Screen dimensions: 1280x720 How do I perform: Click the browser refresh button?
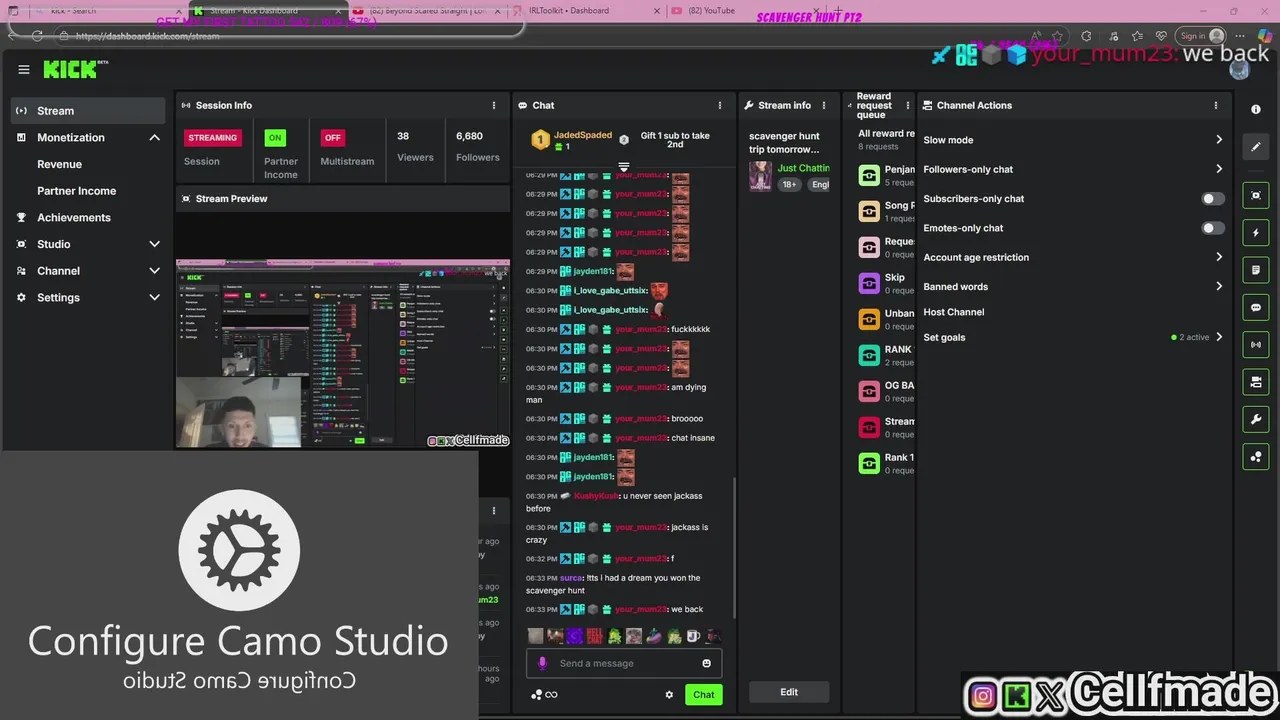[x=37, y=36]
